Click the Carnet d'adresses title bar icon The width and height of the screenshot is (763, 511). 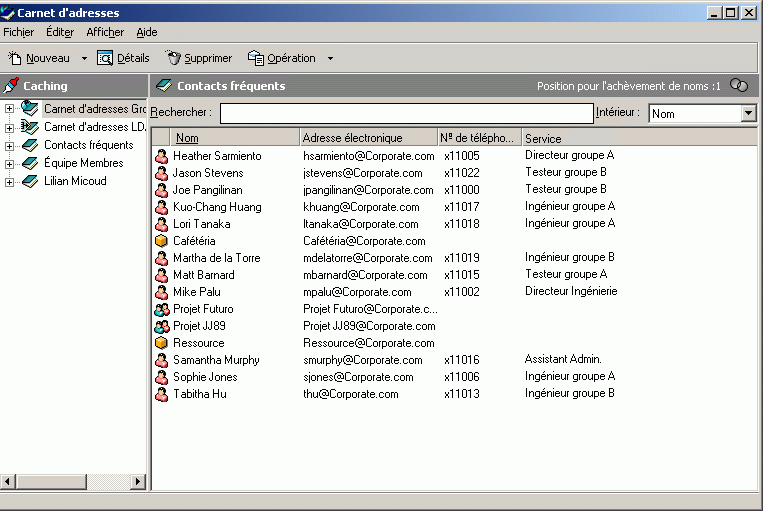(x=8, y=13)
